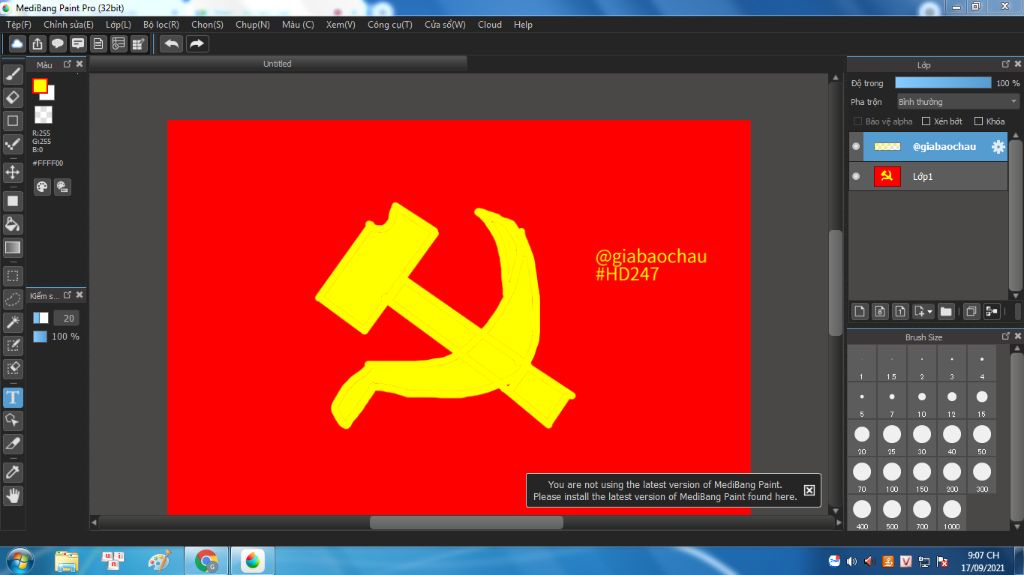Select the Hand pan tool
1024x575 pixels.
[12, 496]
